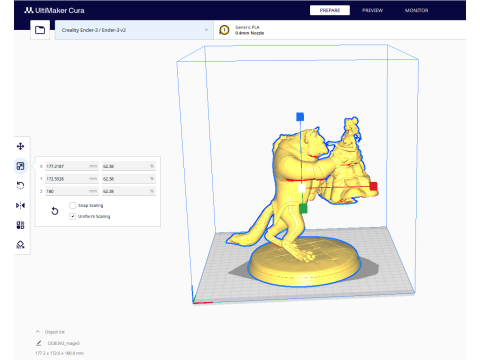Click the white center uniform-scale handle
The image size is (480, 360).
302,188
